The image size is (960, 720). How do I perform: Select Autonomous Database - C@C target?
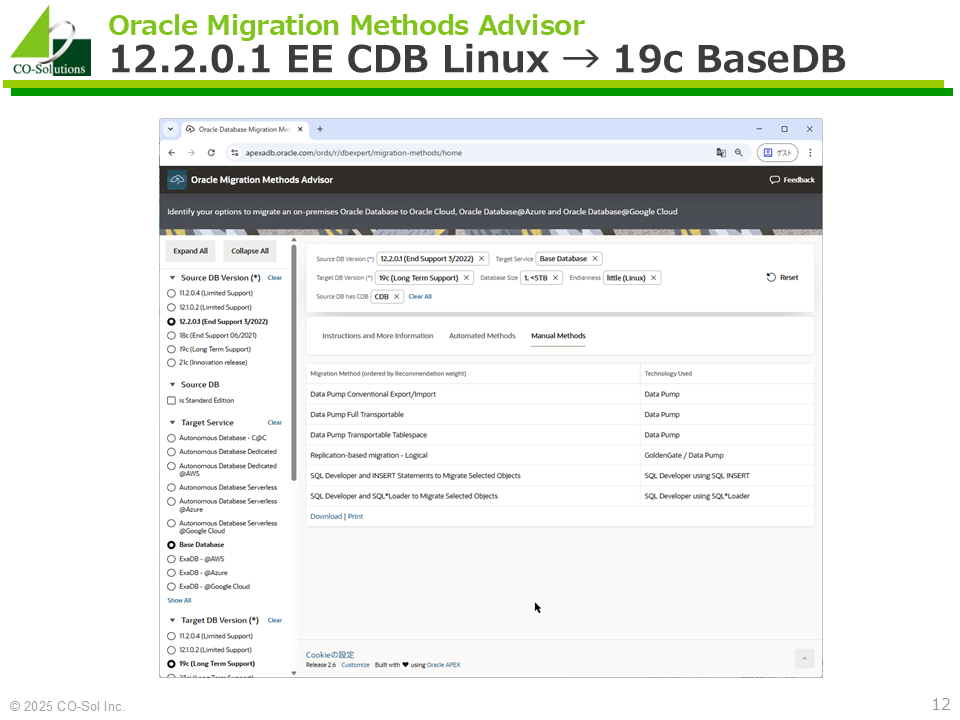171,438
